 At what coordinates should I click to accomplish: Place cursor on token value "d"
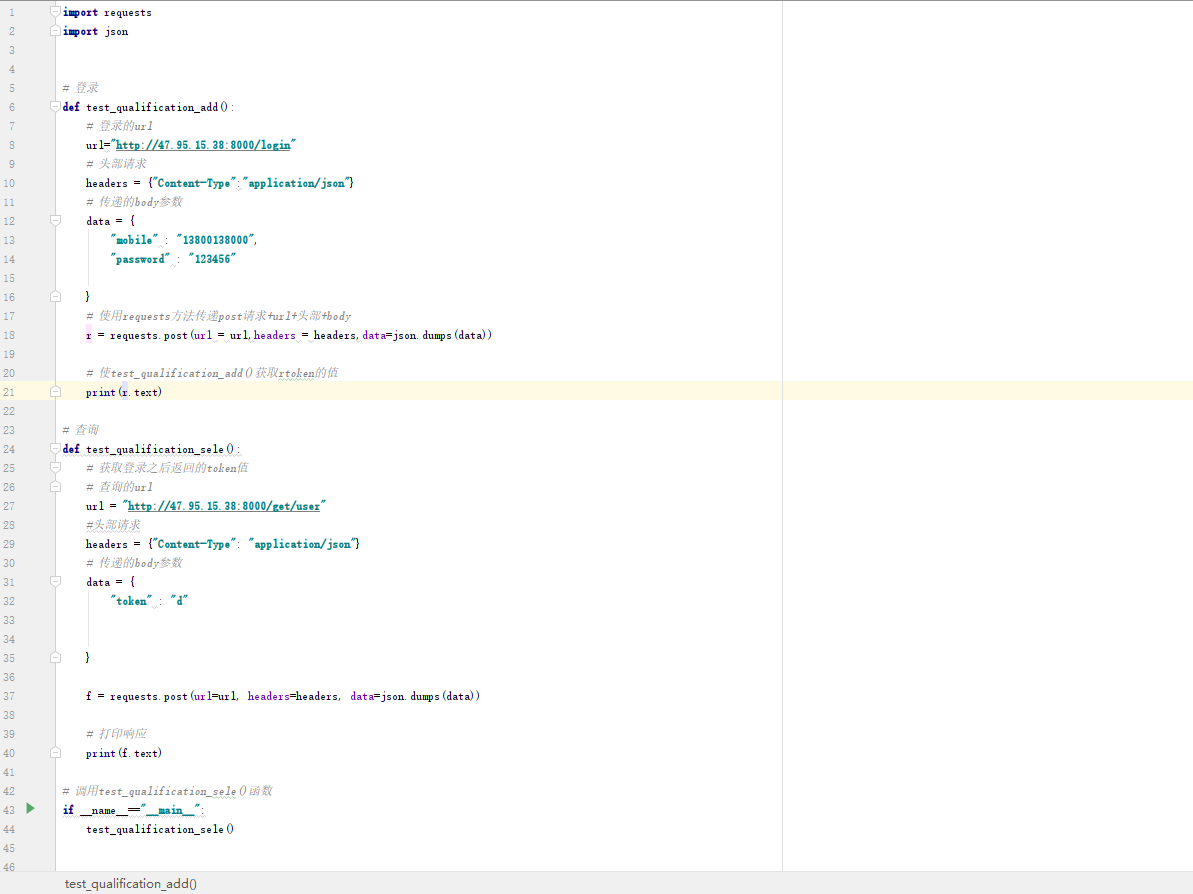pos(180,601)
